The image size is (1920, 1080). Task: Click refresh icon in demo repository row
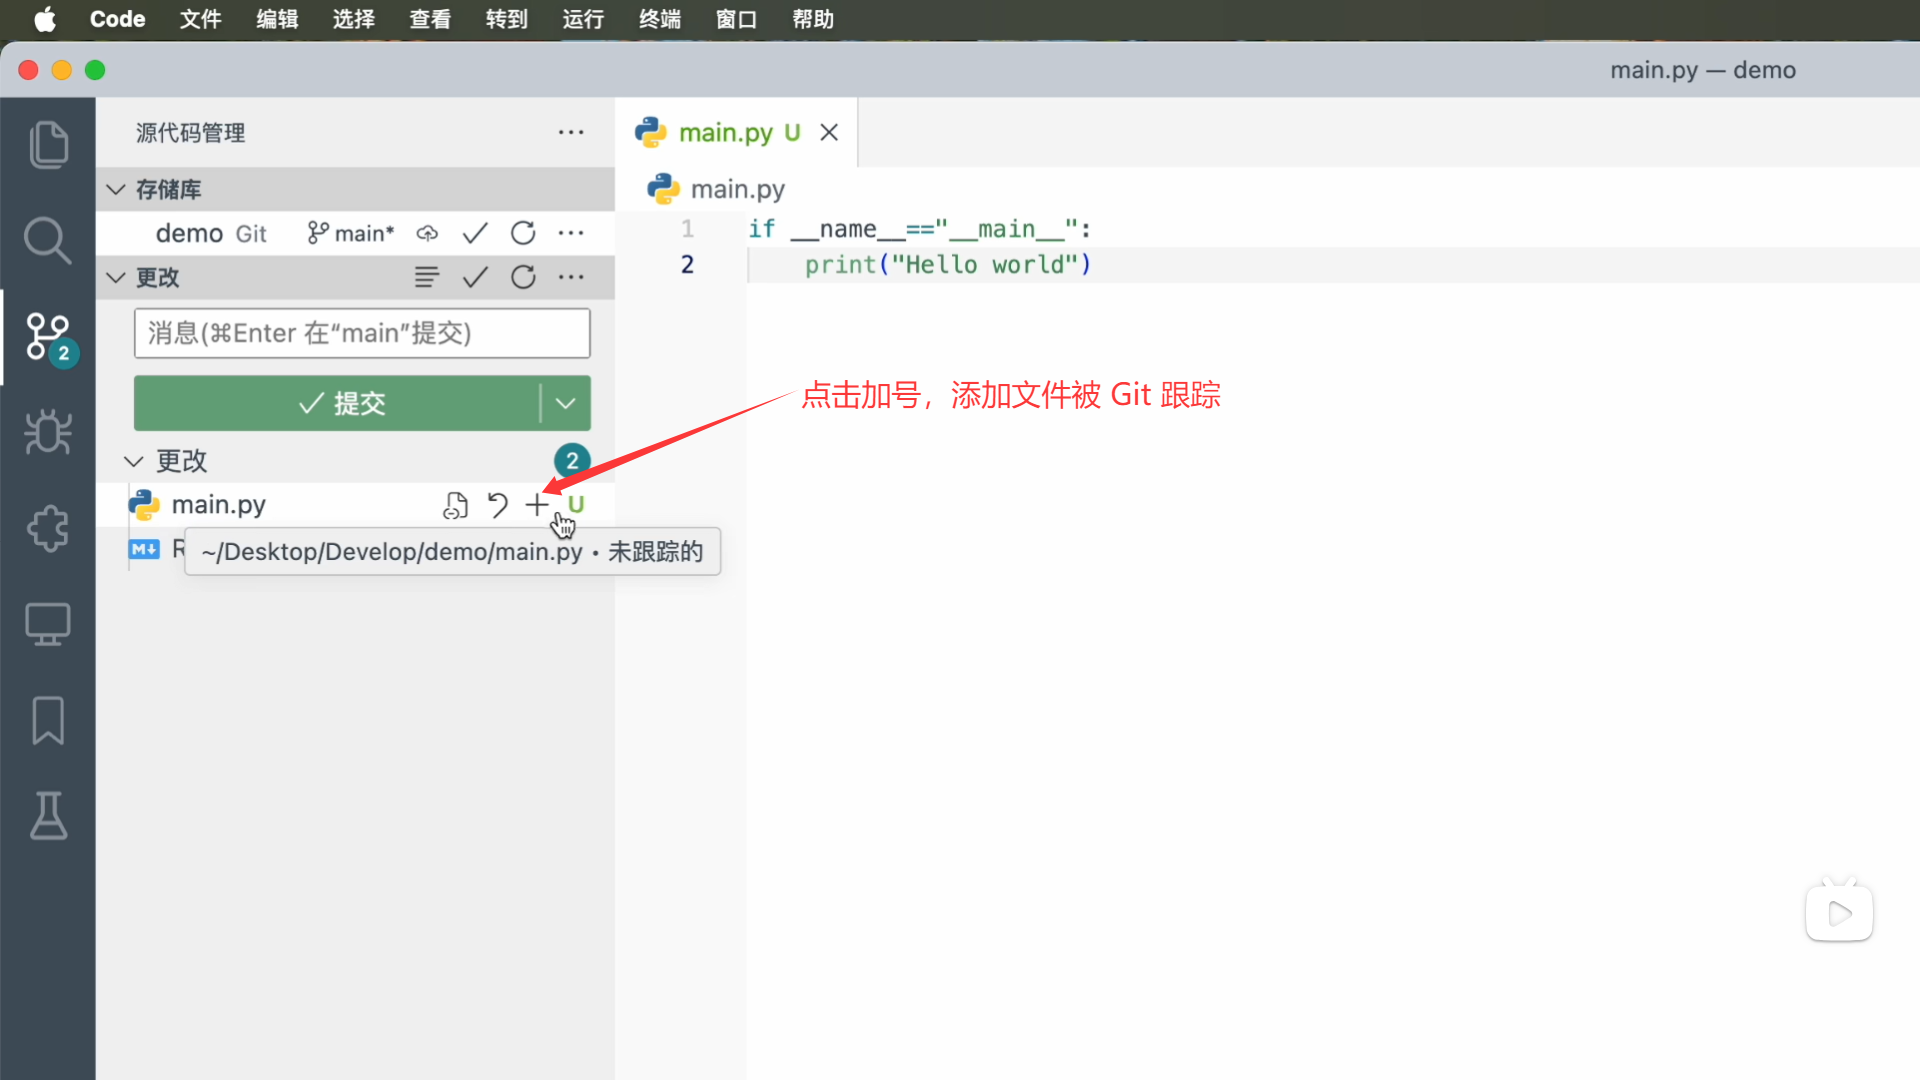(523, 233)
